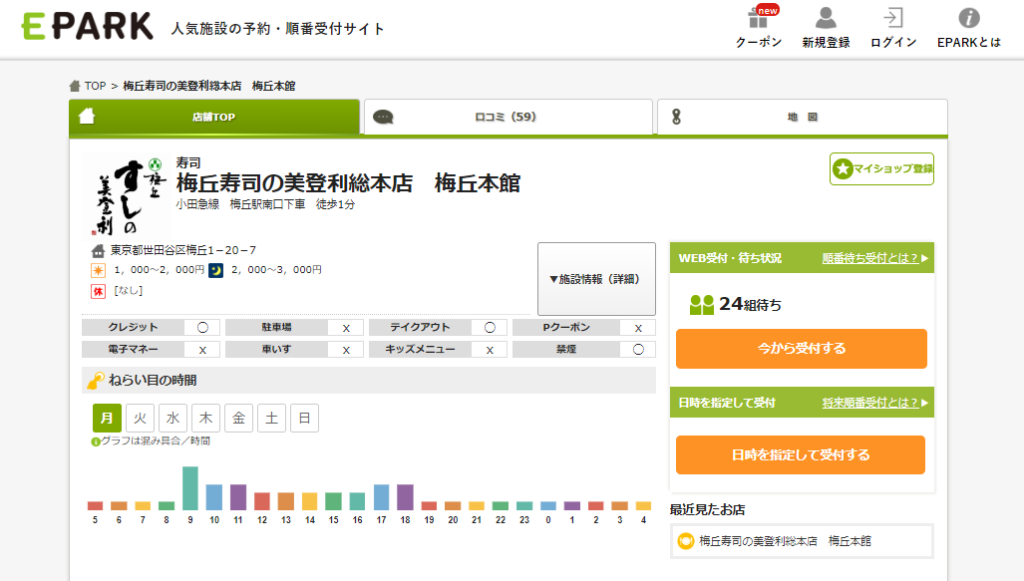The height and width of the screenshot is (581, 1024).
Task: Click the star icon on マイショップ登録
Action: (842, 169)
